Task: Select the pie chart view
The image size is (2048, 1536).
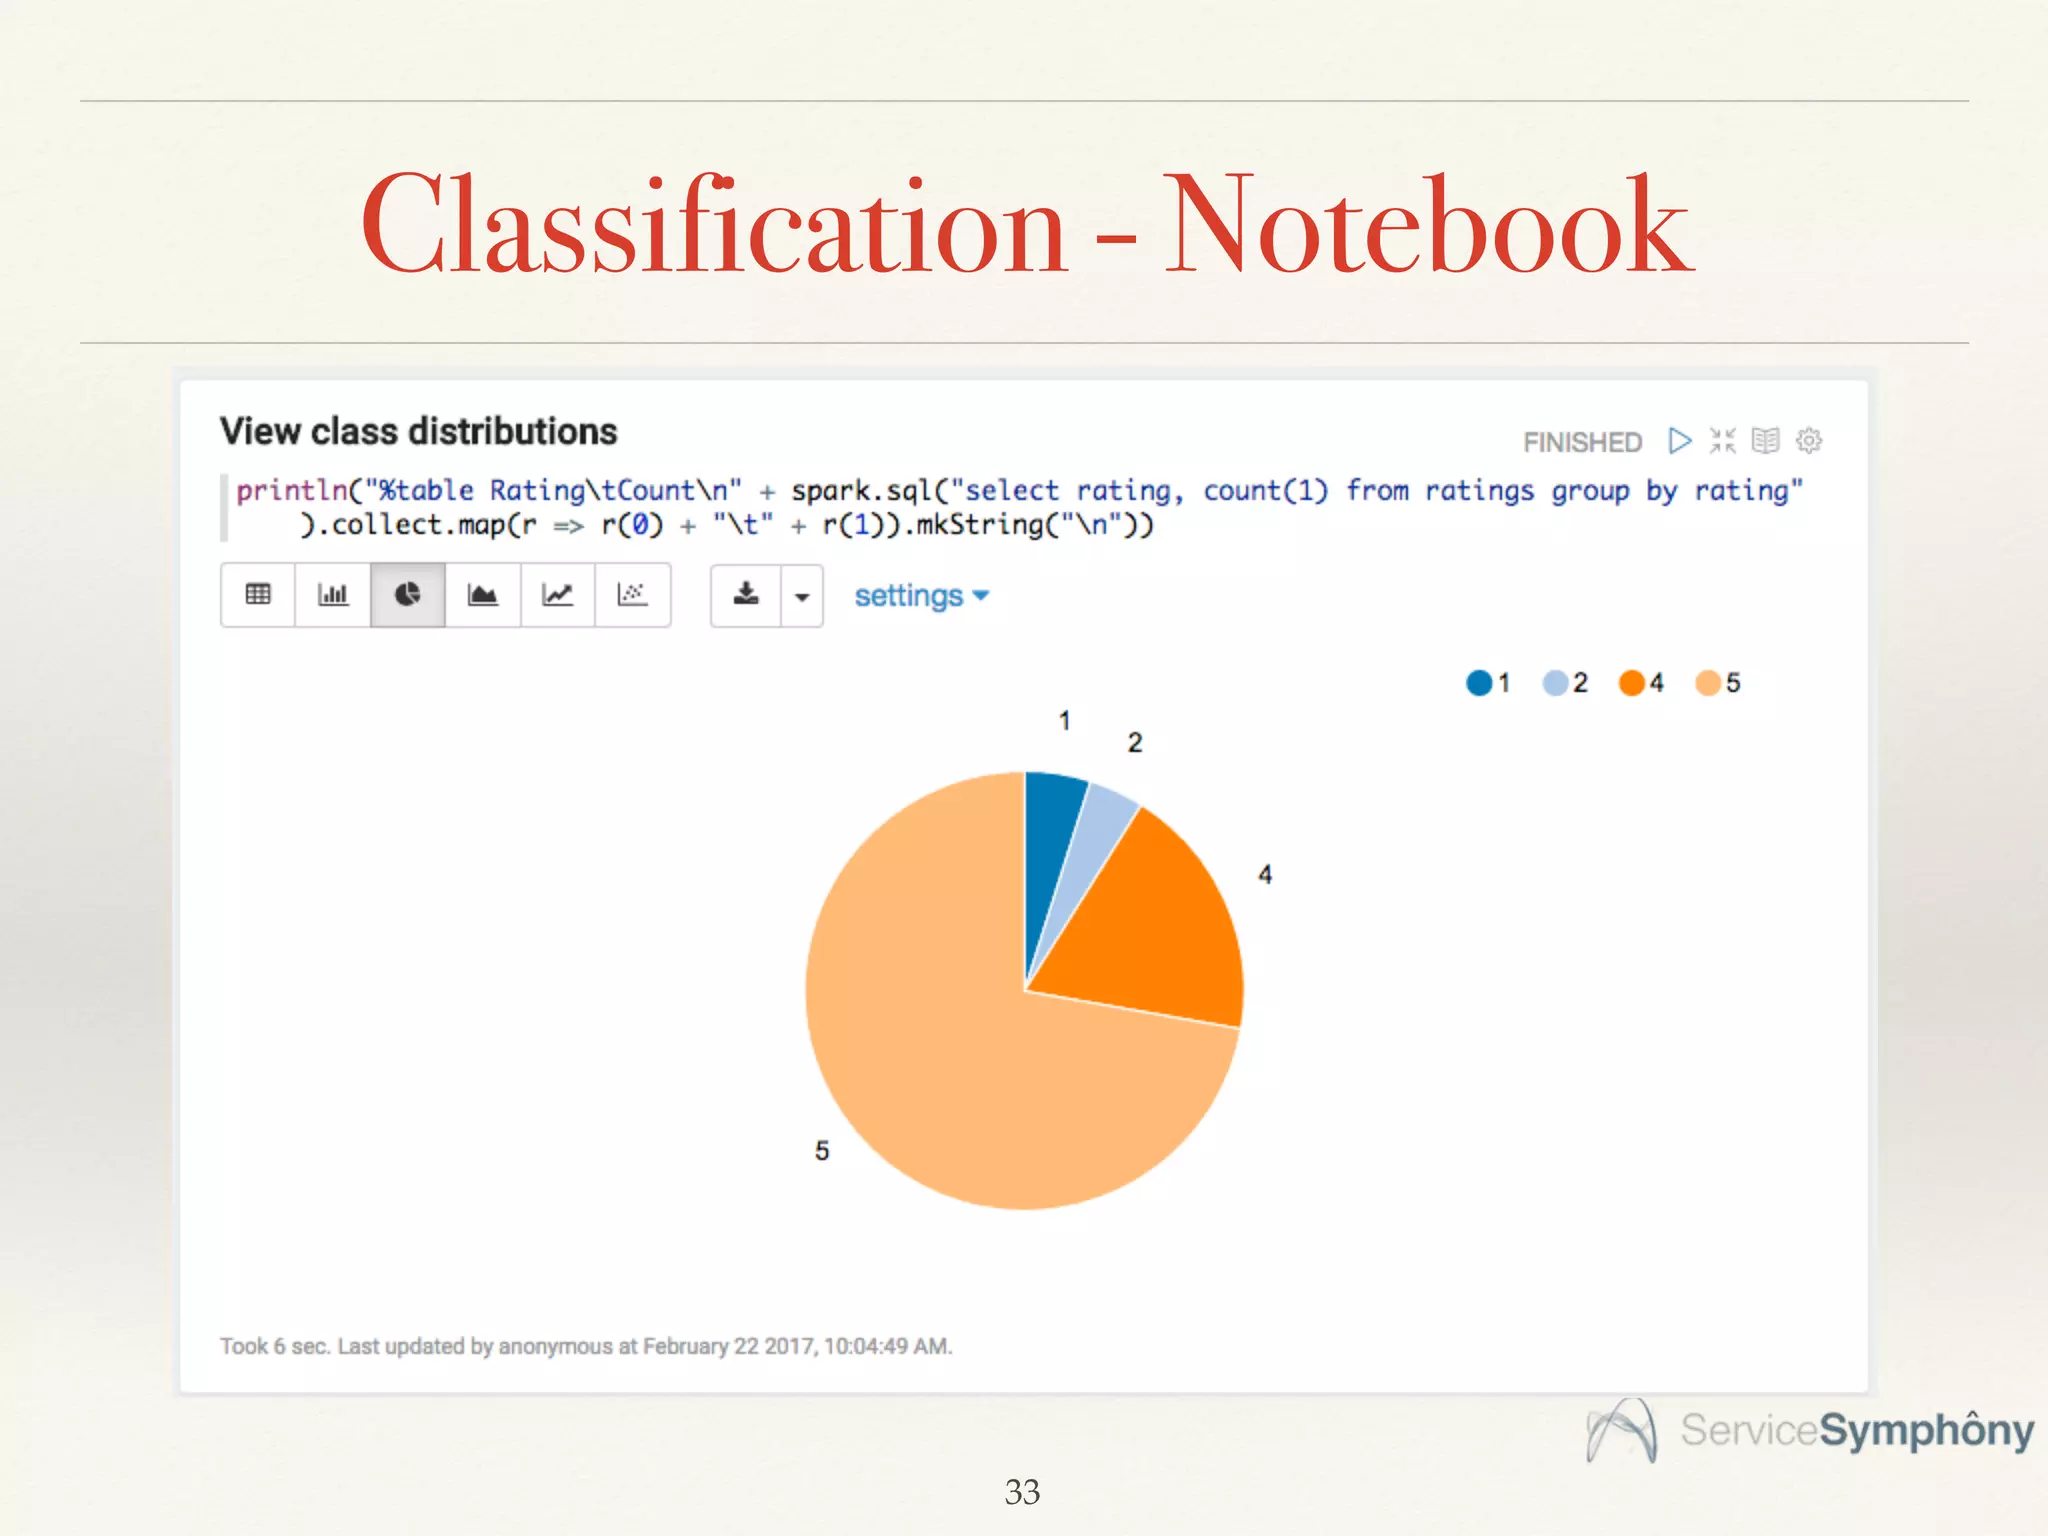Action: (x=408, y=595)
